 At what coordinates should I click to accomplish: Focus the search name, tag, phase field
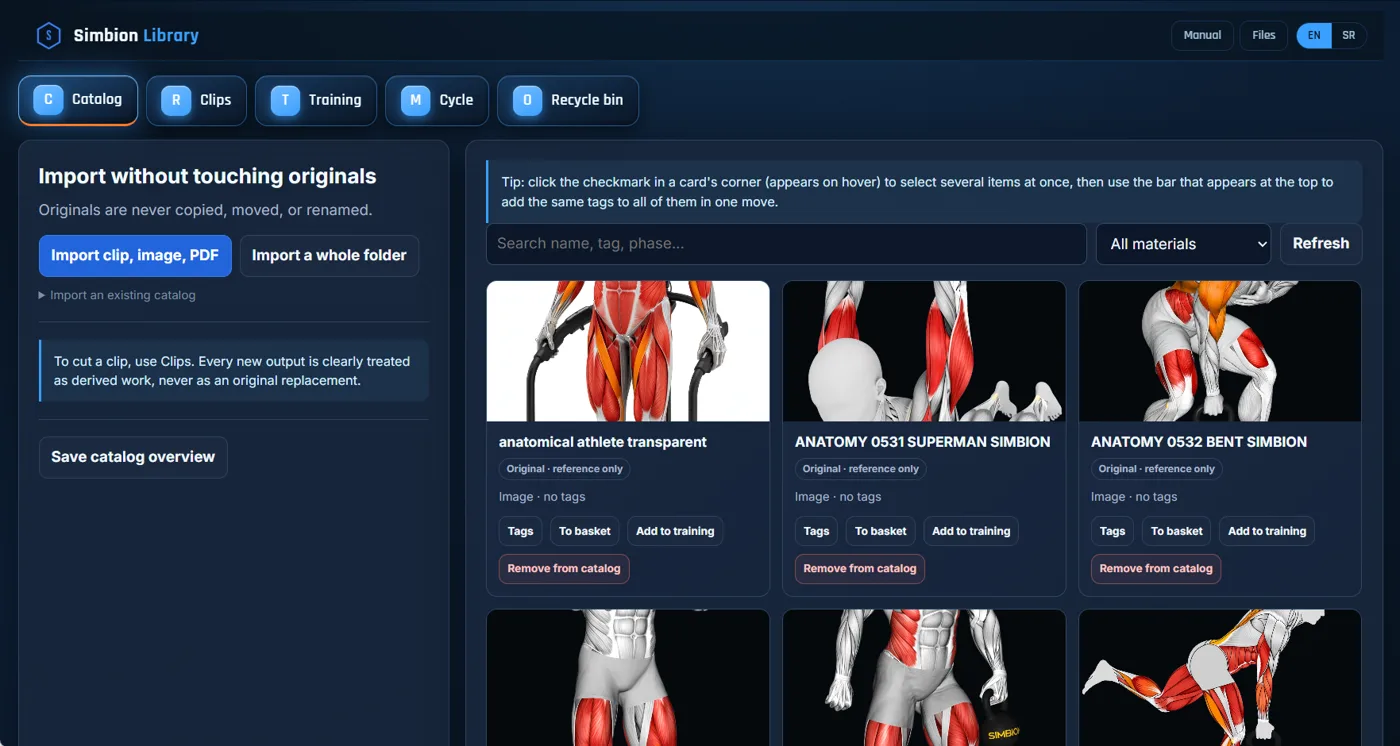pyautogui.click(x=786, y=244)
